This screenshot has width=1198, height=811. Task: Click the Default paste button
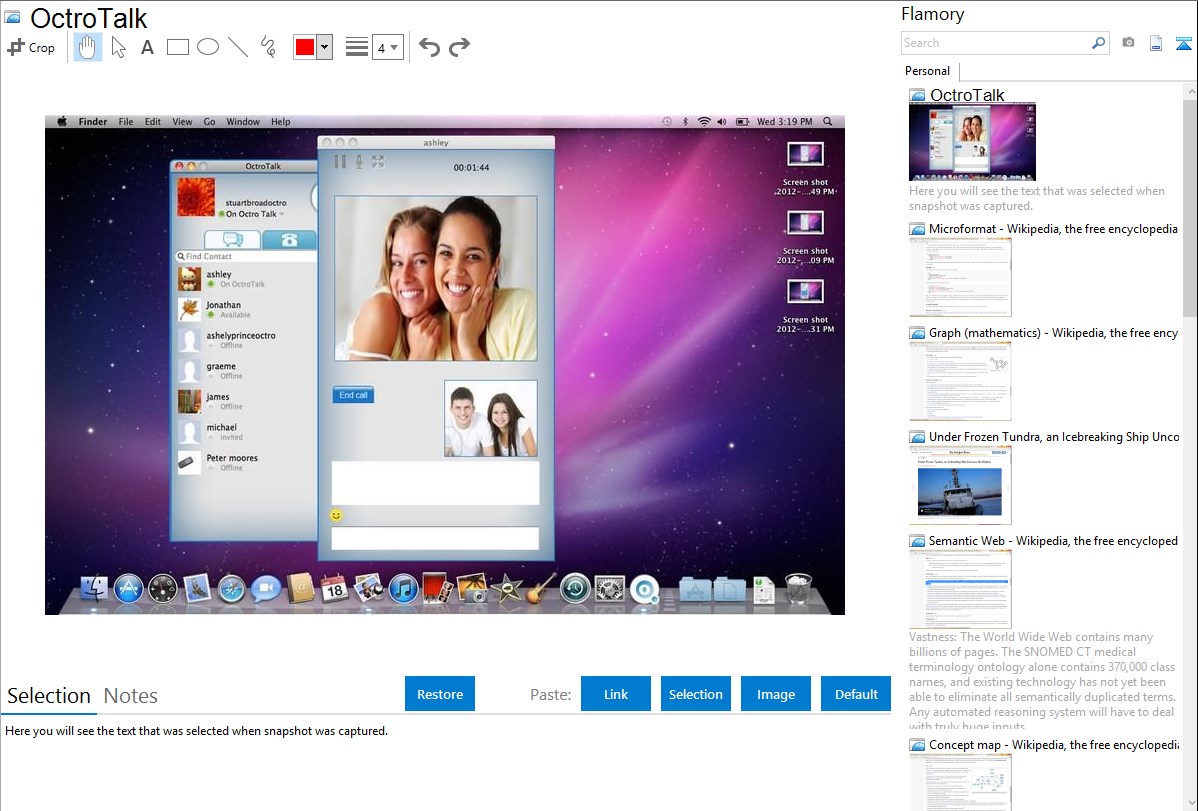coord(856,694)
